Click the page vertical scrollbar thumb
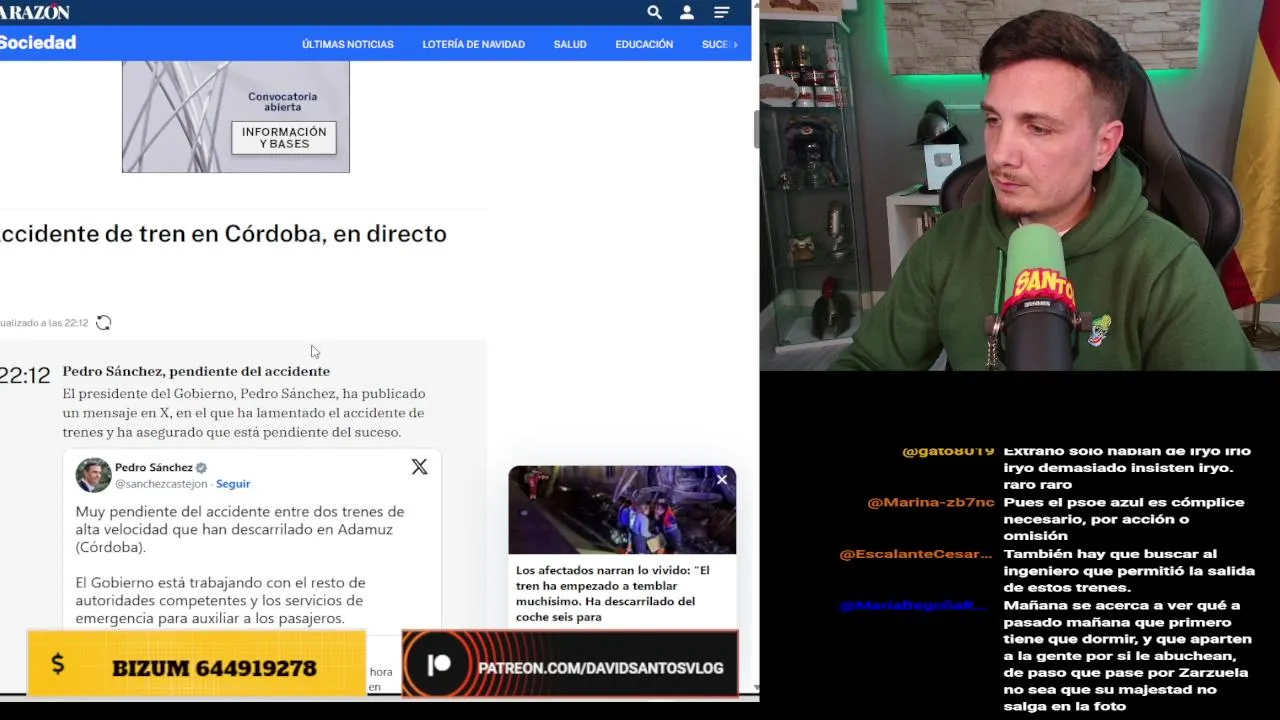Screen dimensions: 1280x720 pos(756,130)
